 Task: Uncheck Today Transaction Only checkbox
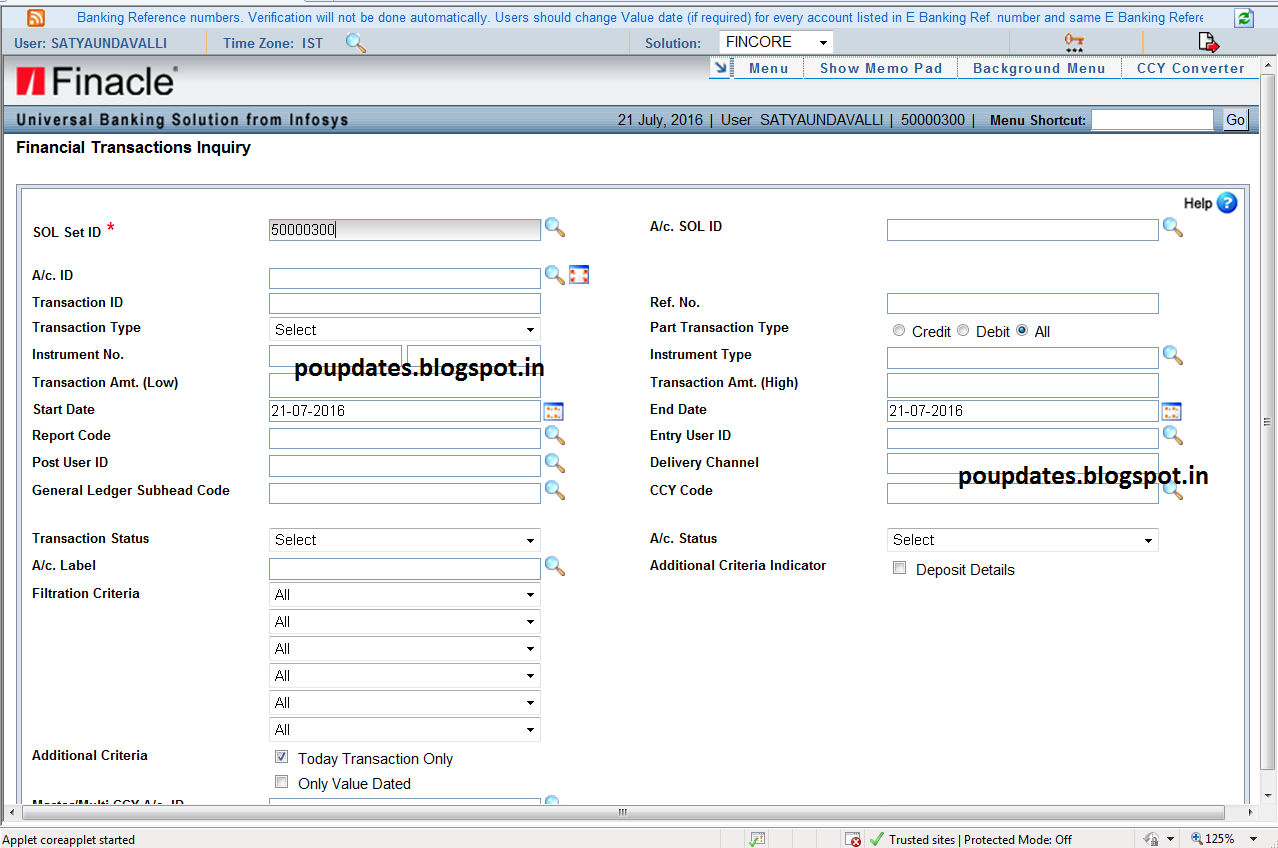282,757
